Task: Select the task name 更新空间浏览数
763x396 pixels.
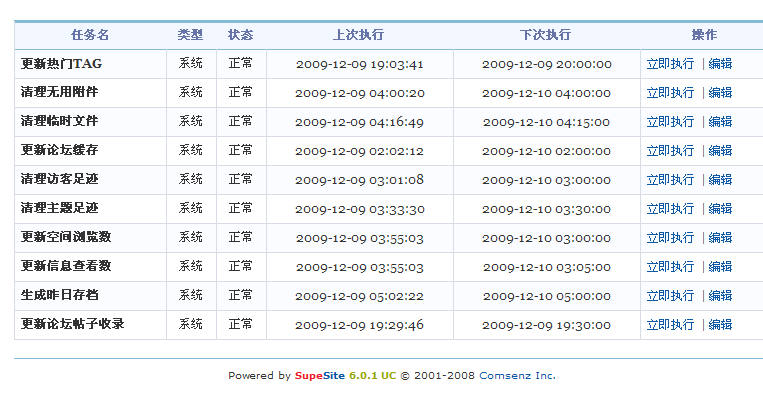Action: pos(66,237)
